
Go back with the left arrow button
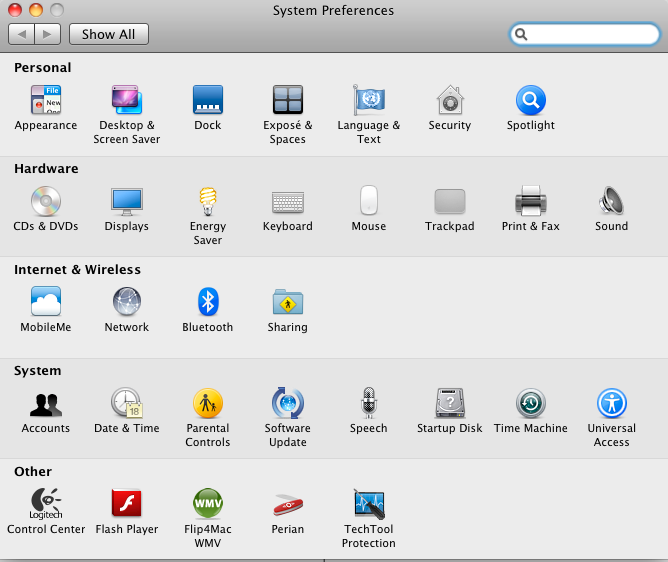point(22,34)
